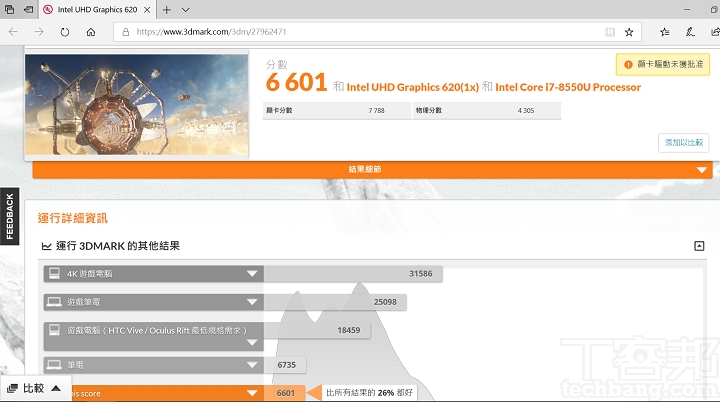Image resolution: width=720 pixels, height=402 pixels.
Task: Open the 比較 compare panel
Action: [35, 389]
